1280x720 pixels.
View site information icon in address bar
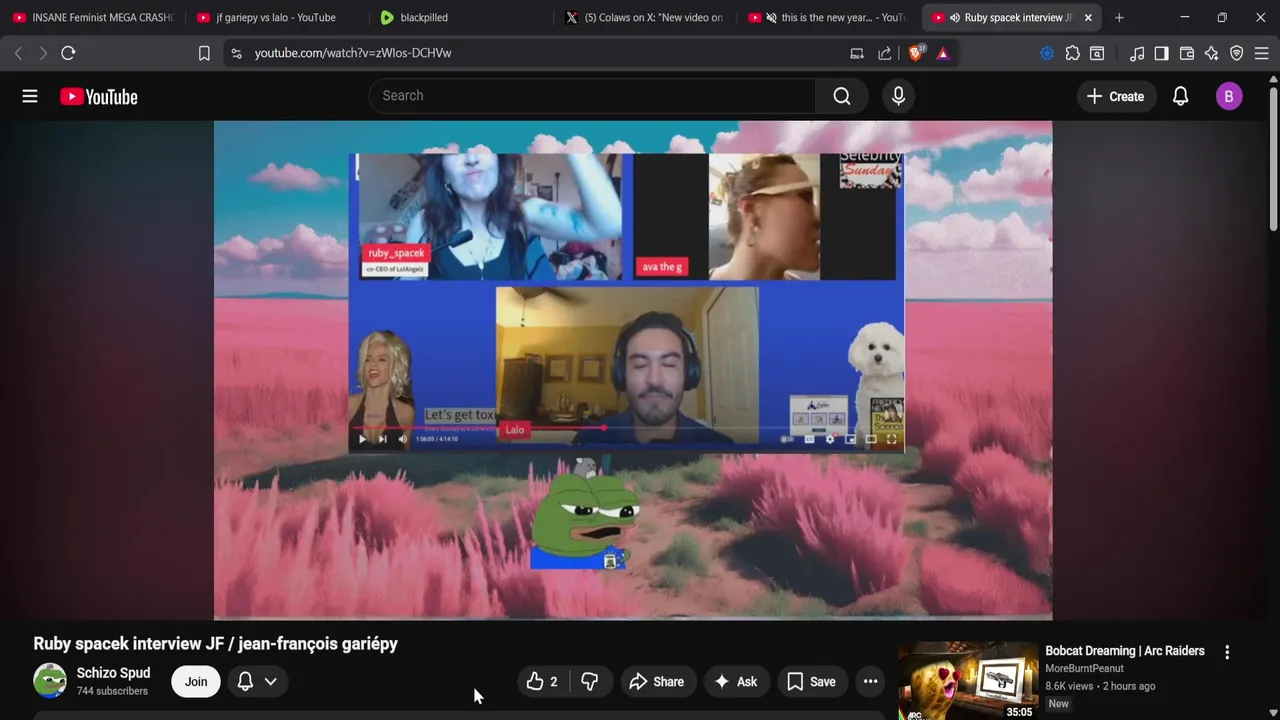click(x=236, y=53)
